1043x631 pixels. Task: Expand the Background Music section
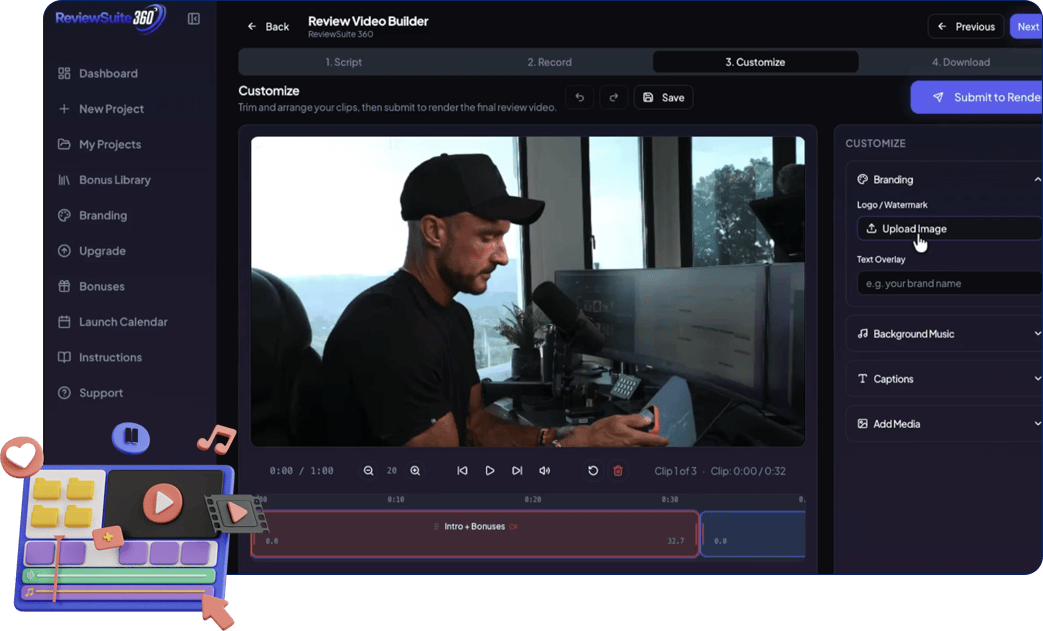946,334
